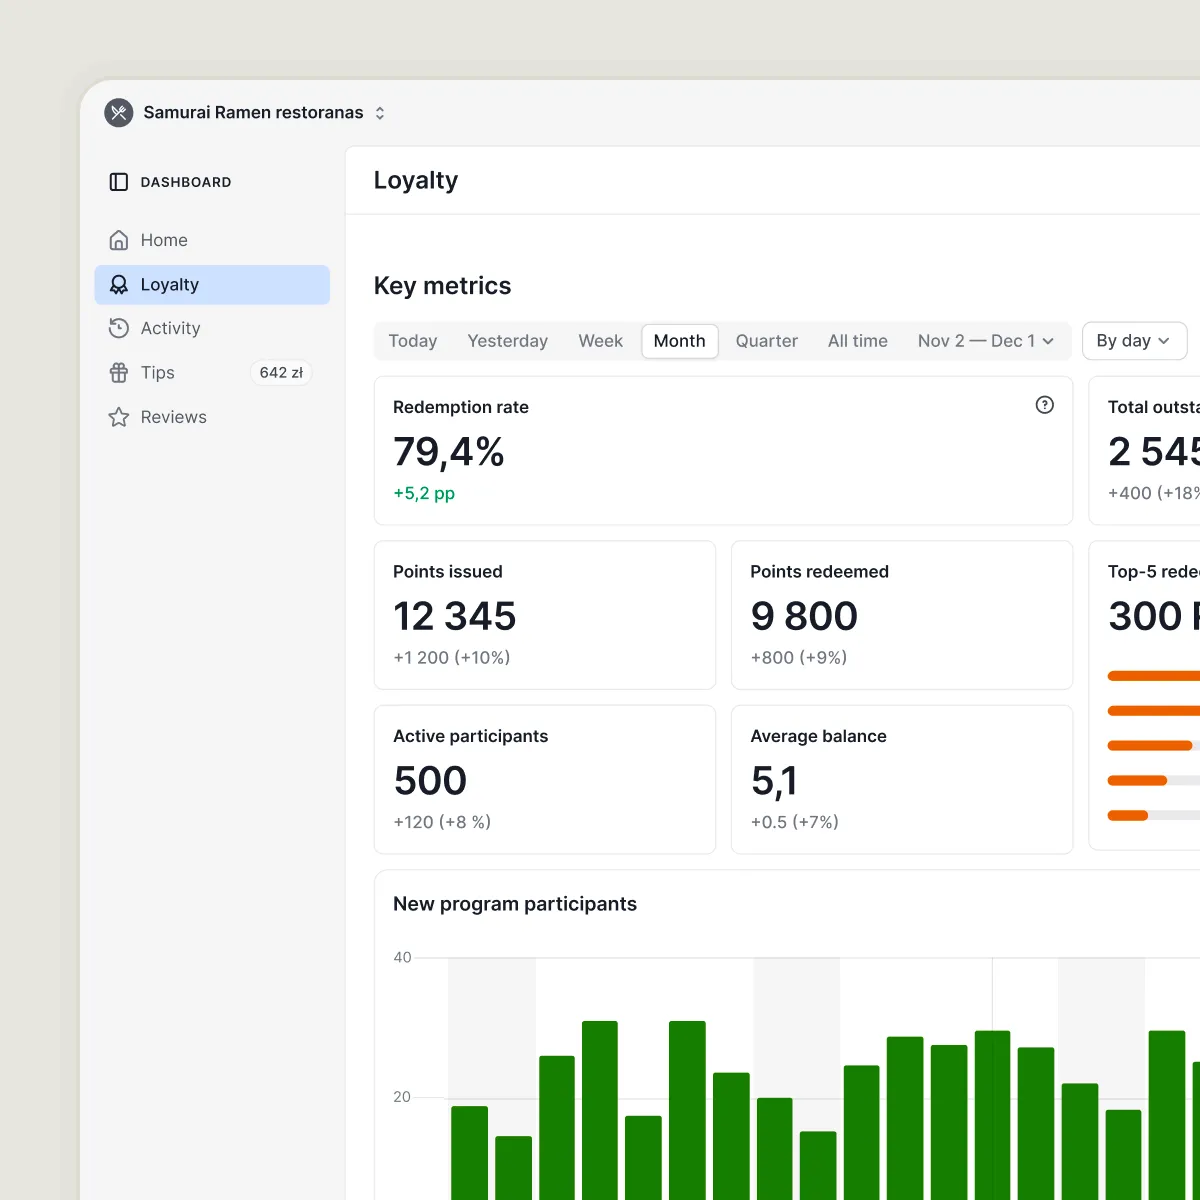Toggle the sidebar panel icon
This screenshot has height=1200, width=1200.
(x=119, y=182)
